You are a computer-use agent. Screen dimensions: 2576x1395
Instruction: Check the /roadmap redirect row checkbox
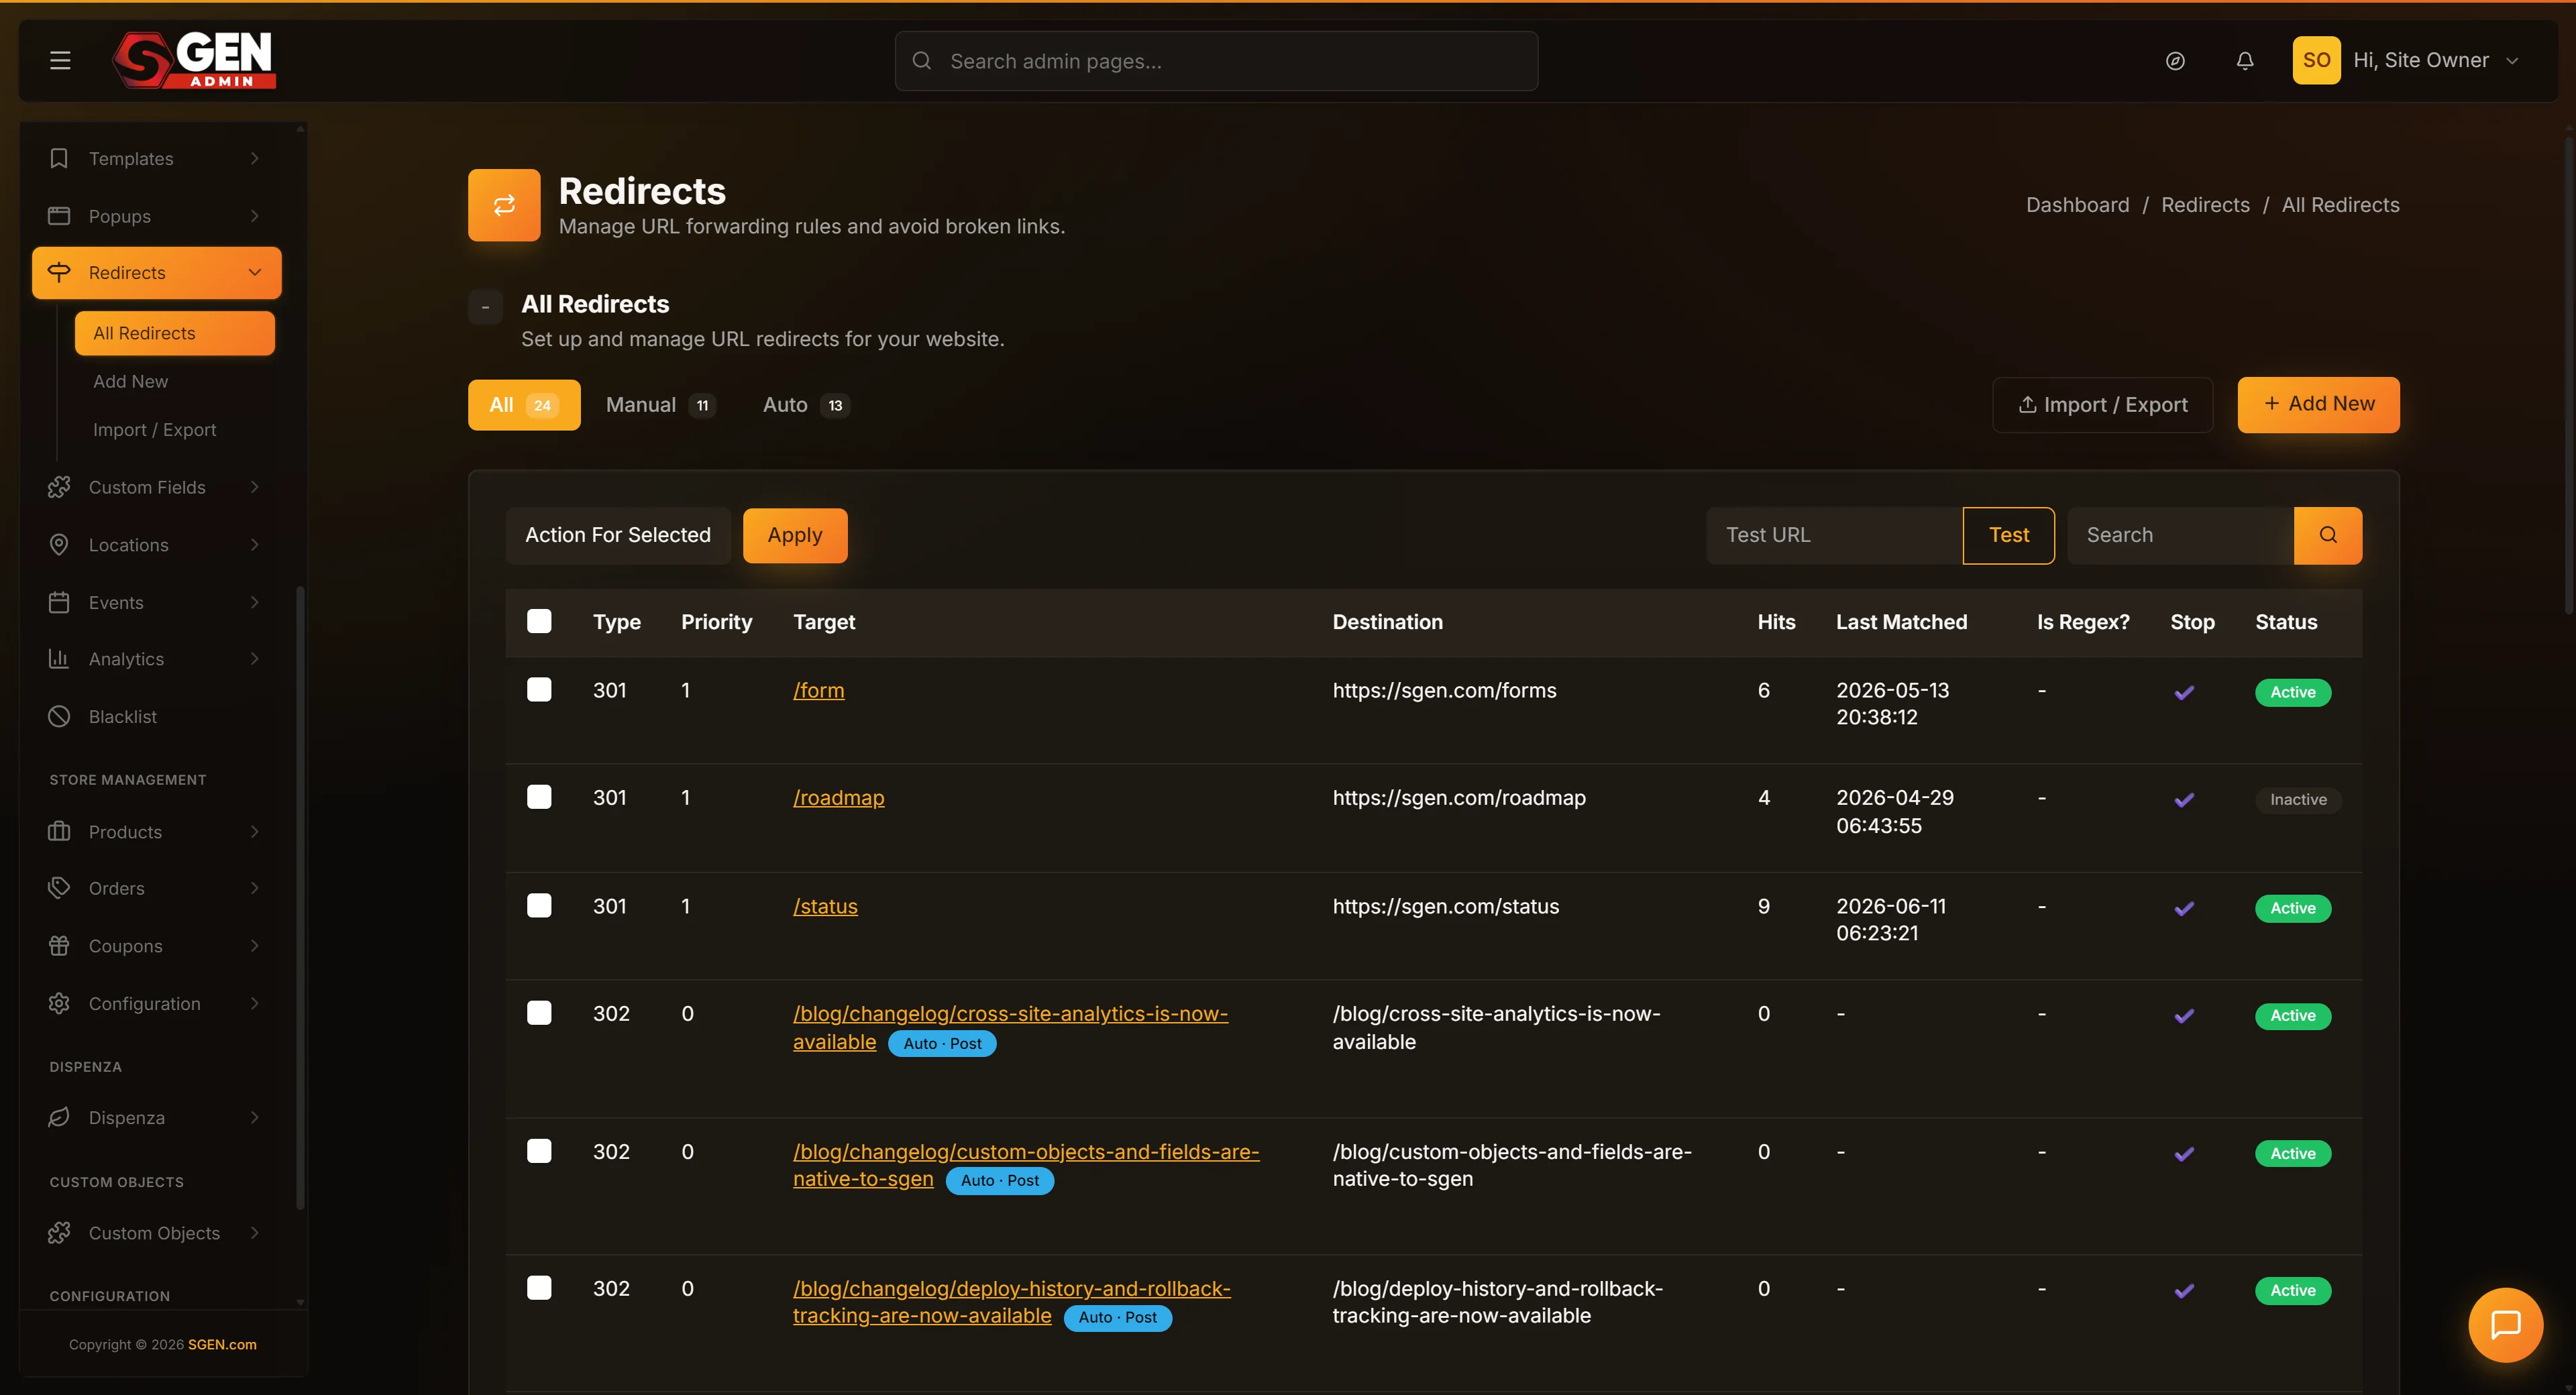click(539, 796)
